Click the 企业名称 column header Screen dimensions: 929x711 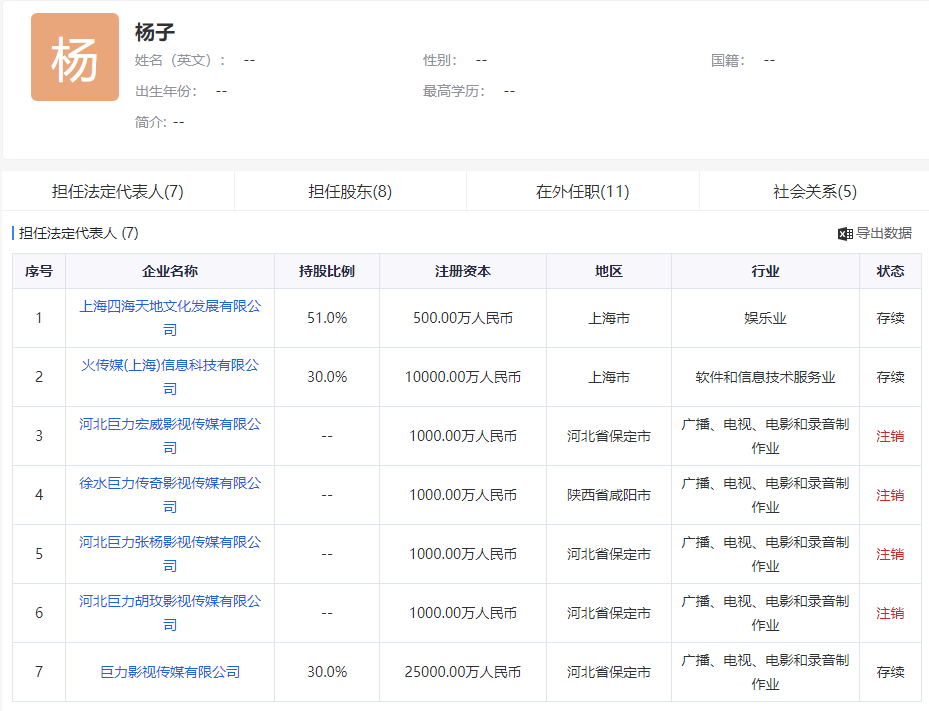coord(172,271)
